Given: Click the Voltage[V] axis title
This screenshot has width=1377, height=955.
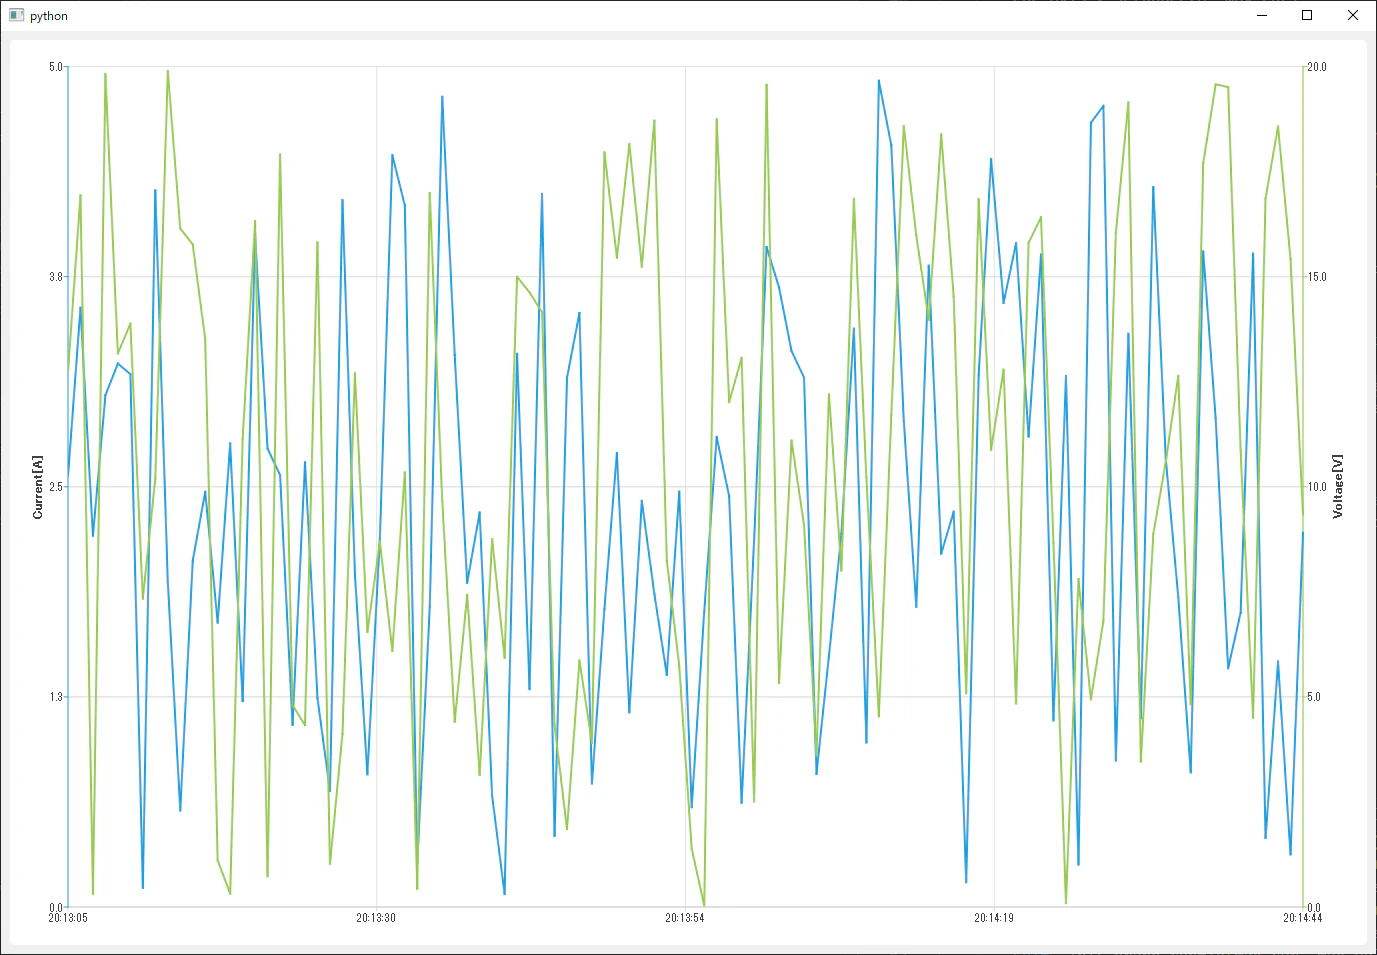Looking at the screenshot, I should 1338,487.
